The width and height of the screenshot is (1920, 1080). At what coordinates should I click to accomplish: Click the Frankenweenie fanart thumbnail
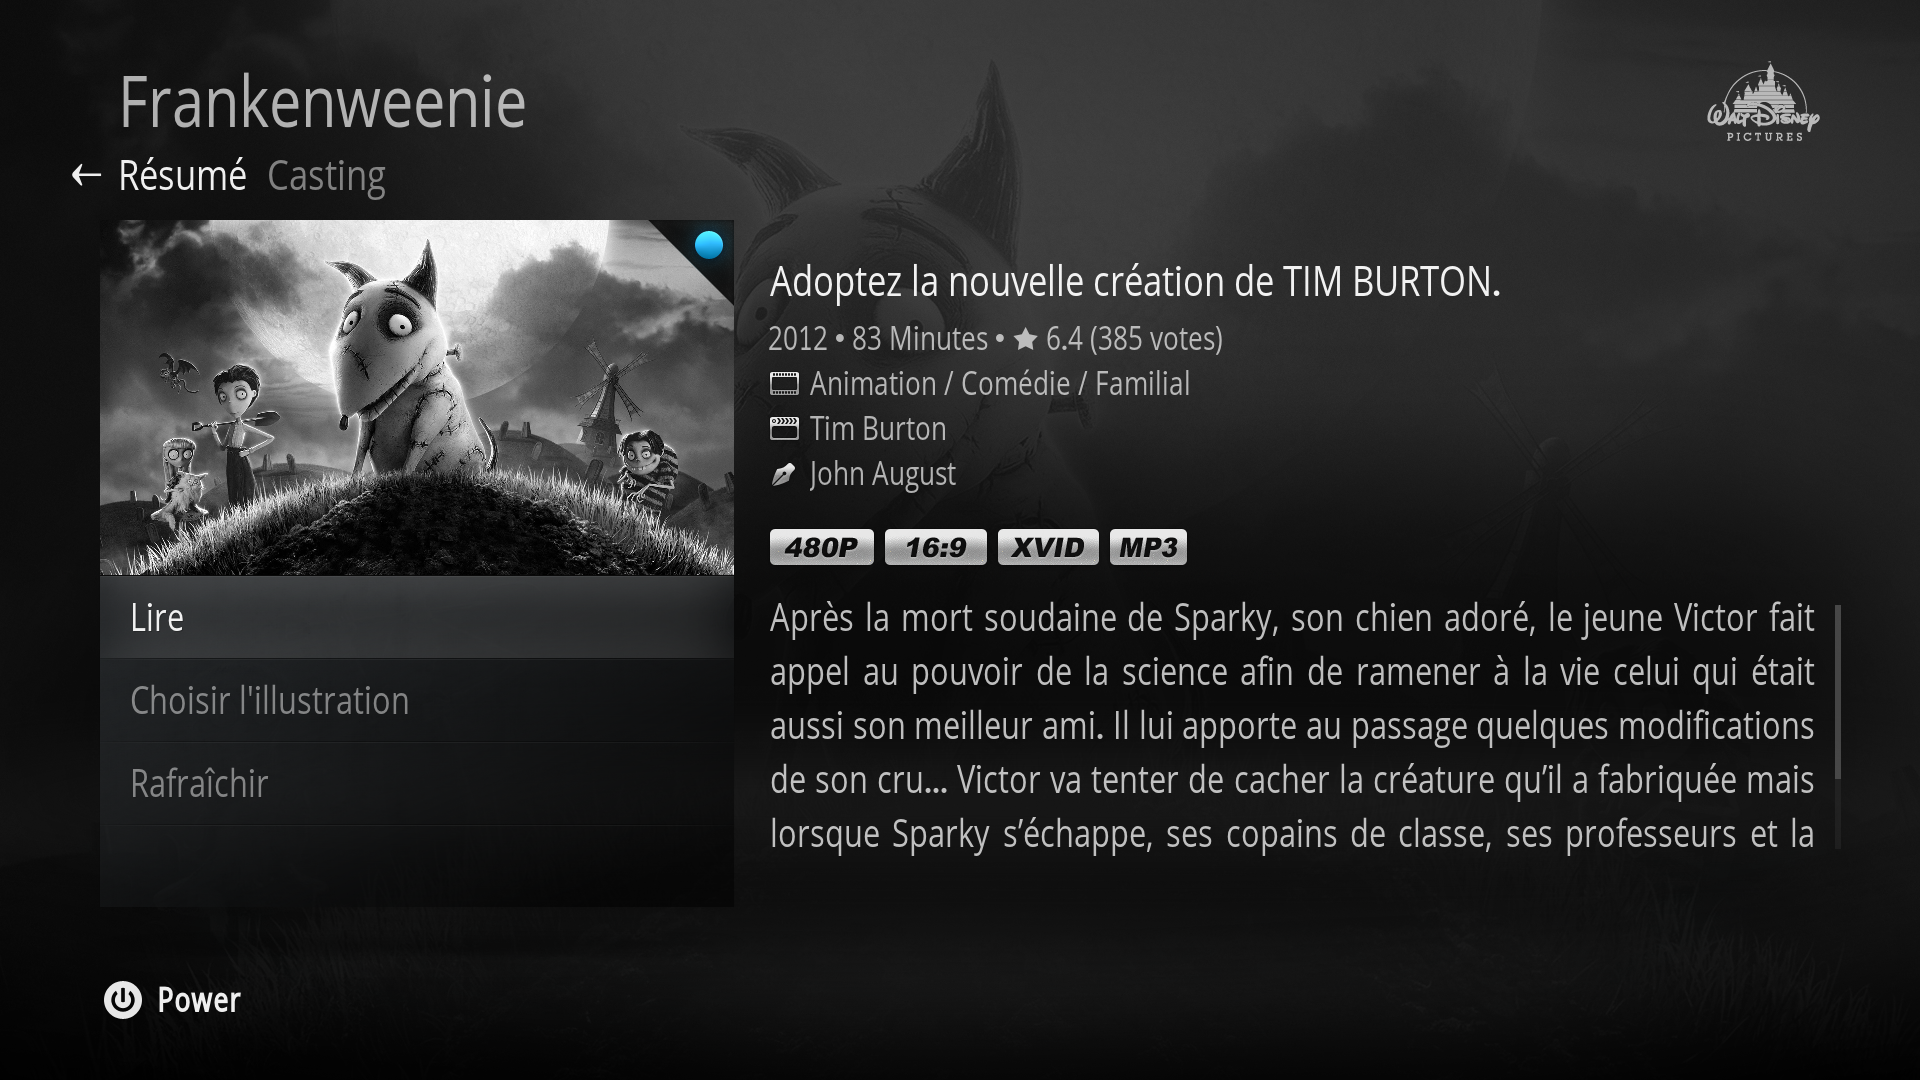click(x=417, y=397)
